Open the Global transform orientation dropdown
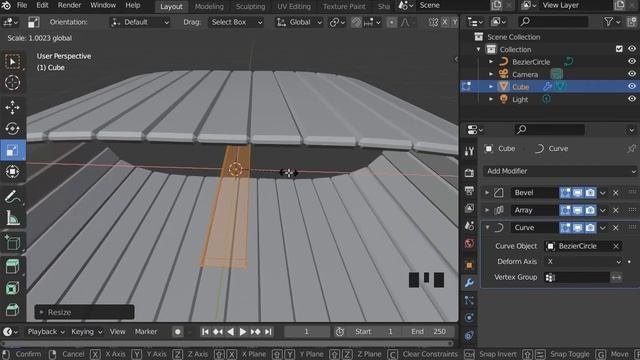The image size is (640, 360). pyautogui.click(x=299, y=22)
